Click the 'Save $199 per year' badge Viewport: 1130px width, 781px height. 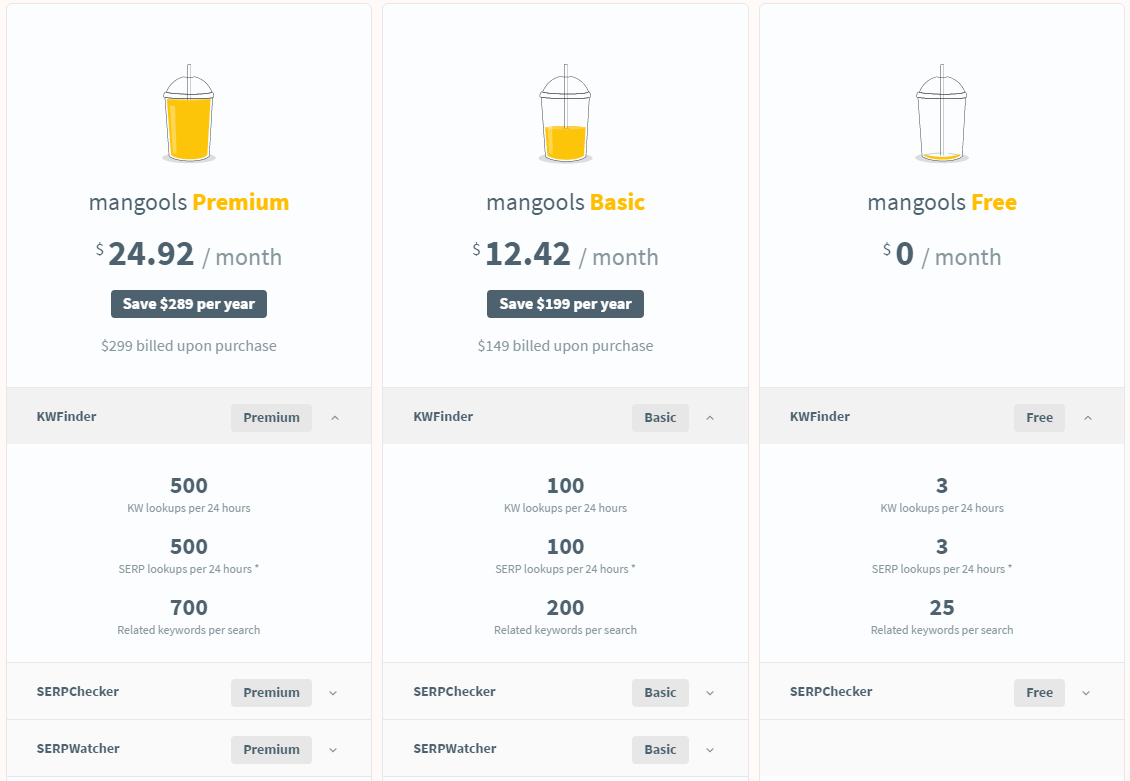(x=566, y=304)
